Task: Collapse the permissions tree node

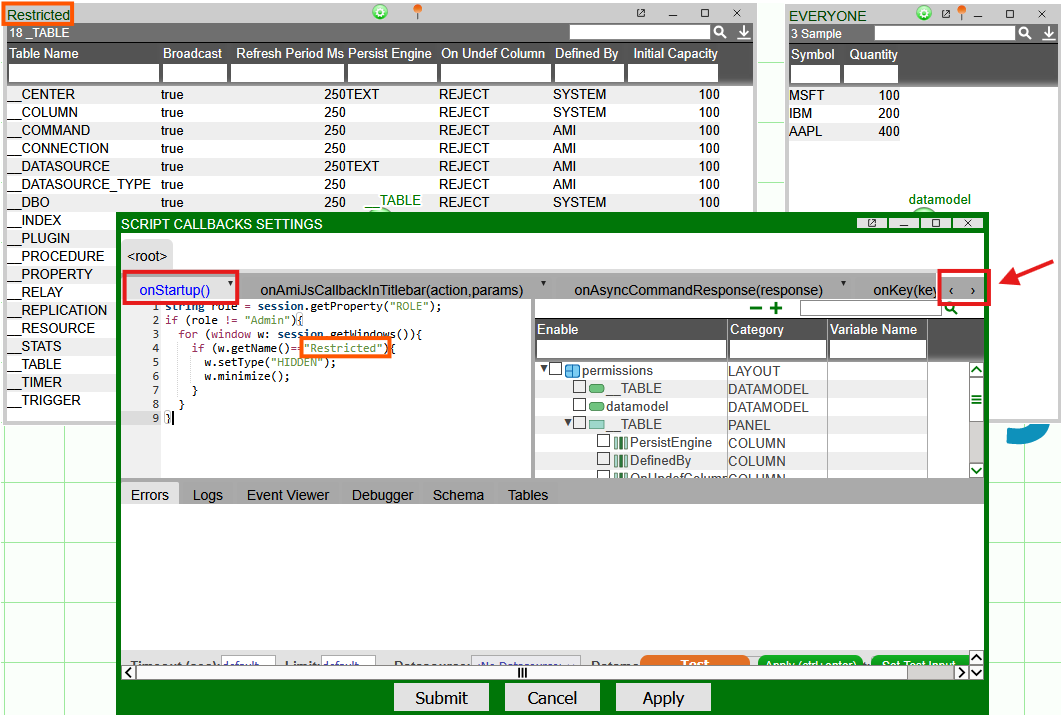Action: point(544,370)
